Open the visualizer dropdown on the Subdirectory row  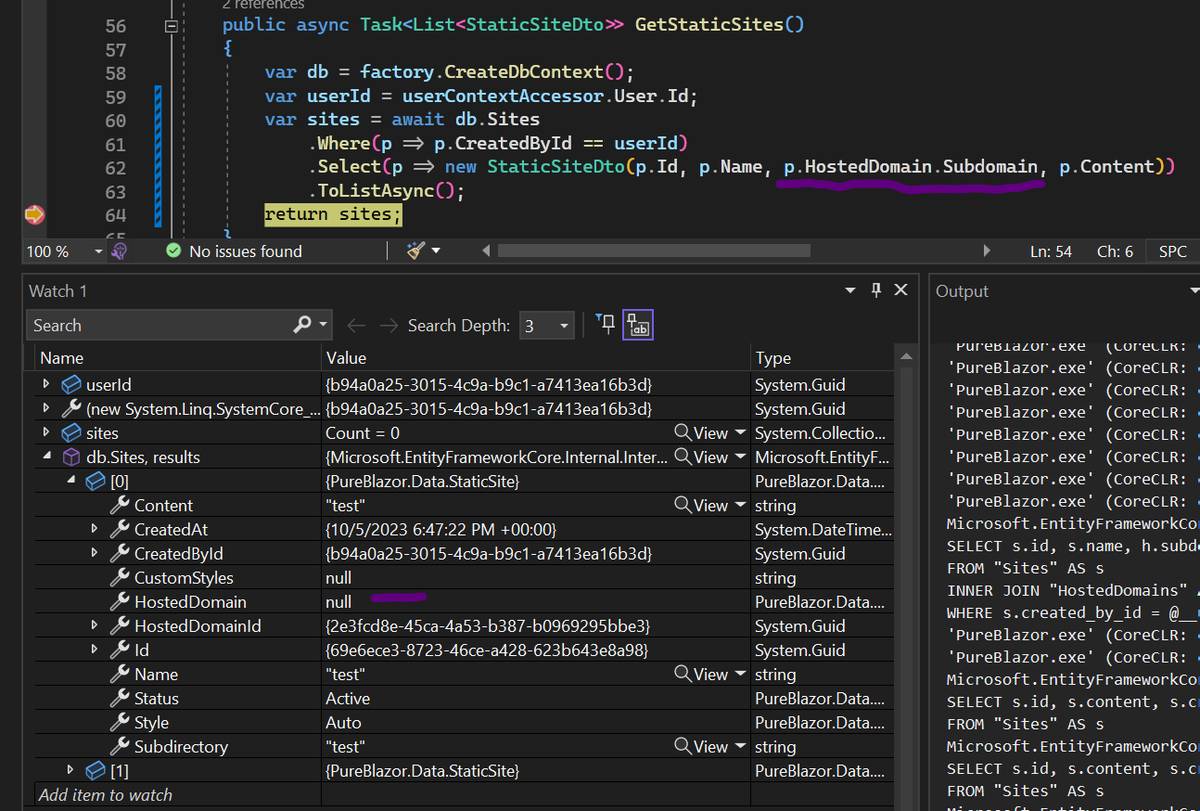pyautogui.click(x=740, y=747)
